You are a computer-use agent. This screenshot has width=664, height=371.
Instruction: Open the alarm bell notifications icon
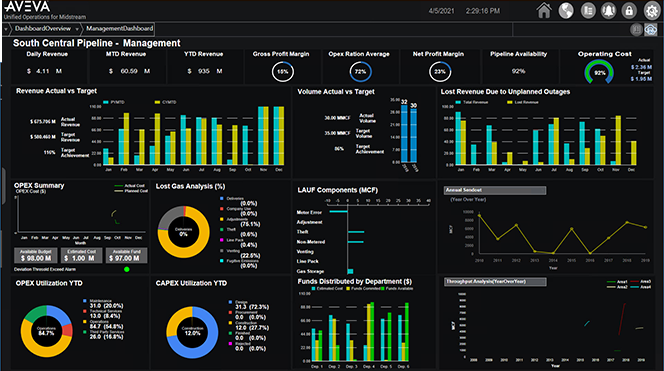609,11
